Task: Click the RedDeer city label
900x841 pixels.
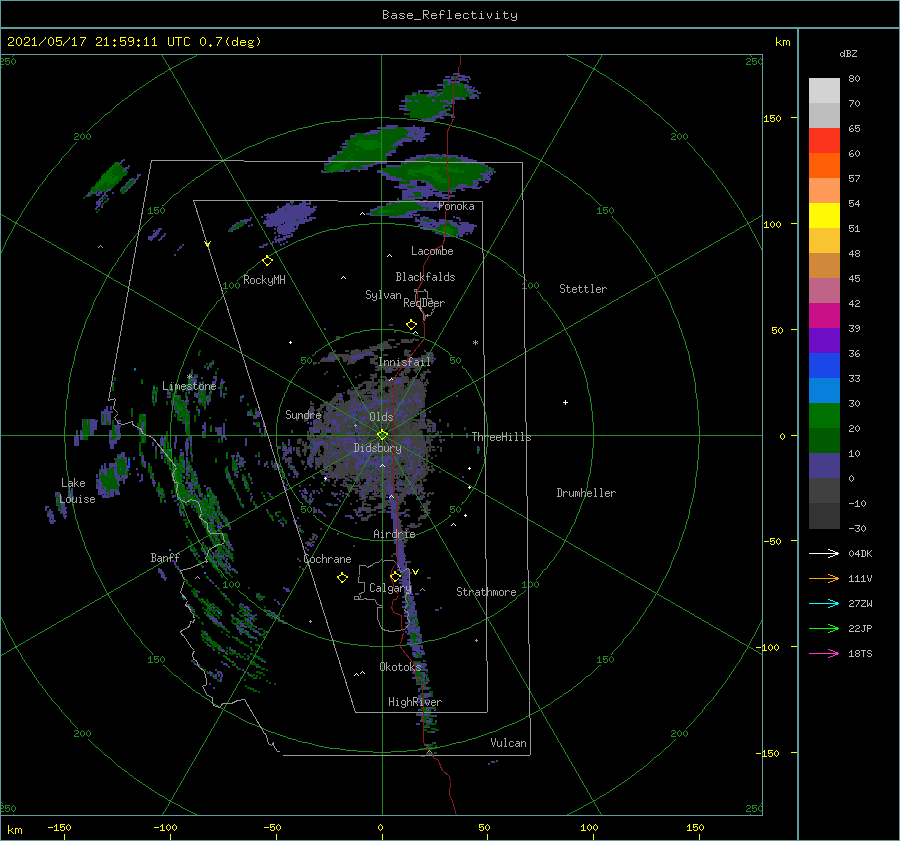Action: (x=424, y=303)
